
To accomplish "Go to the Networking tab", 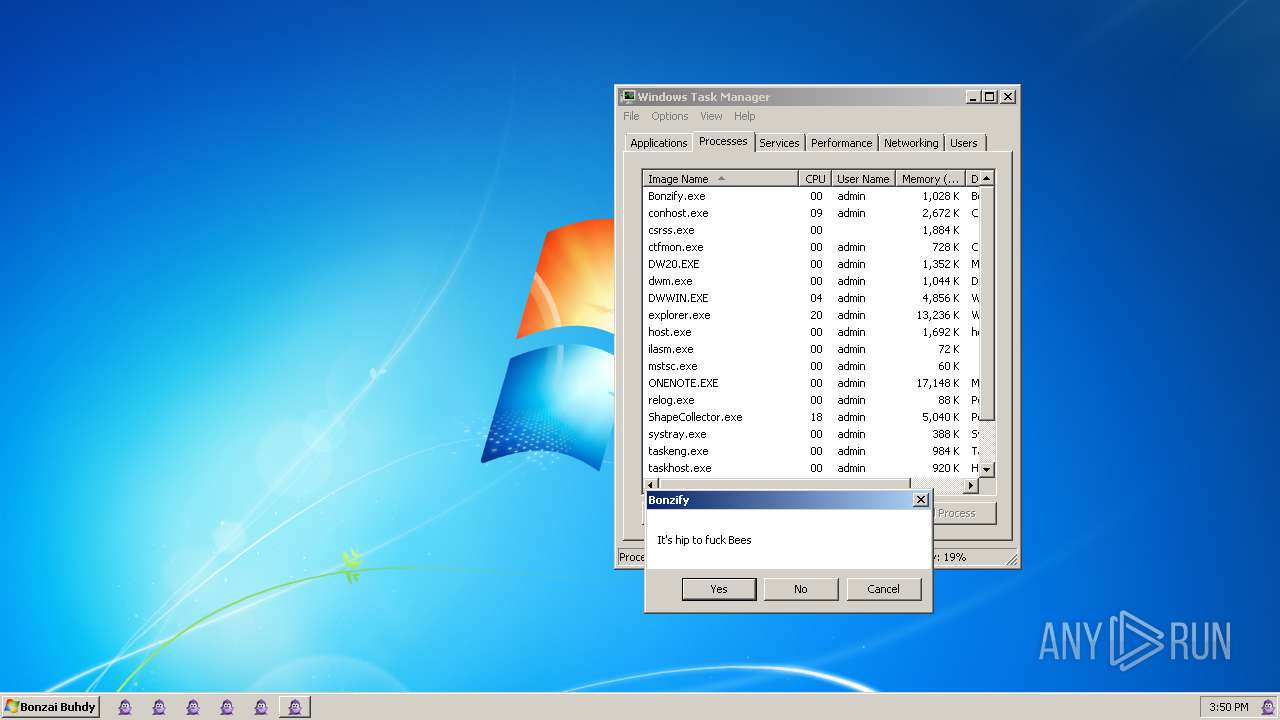I will click(911, 143).
